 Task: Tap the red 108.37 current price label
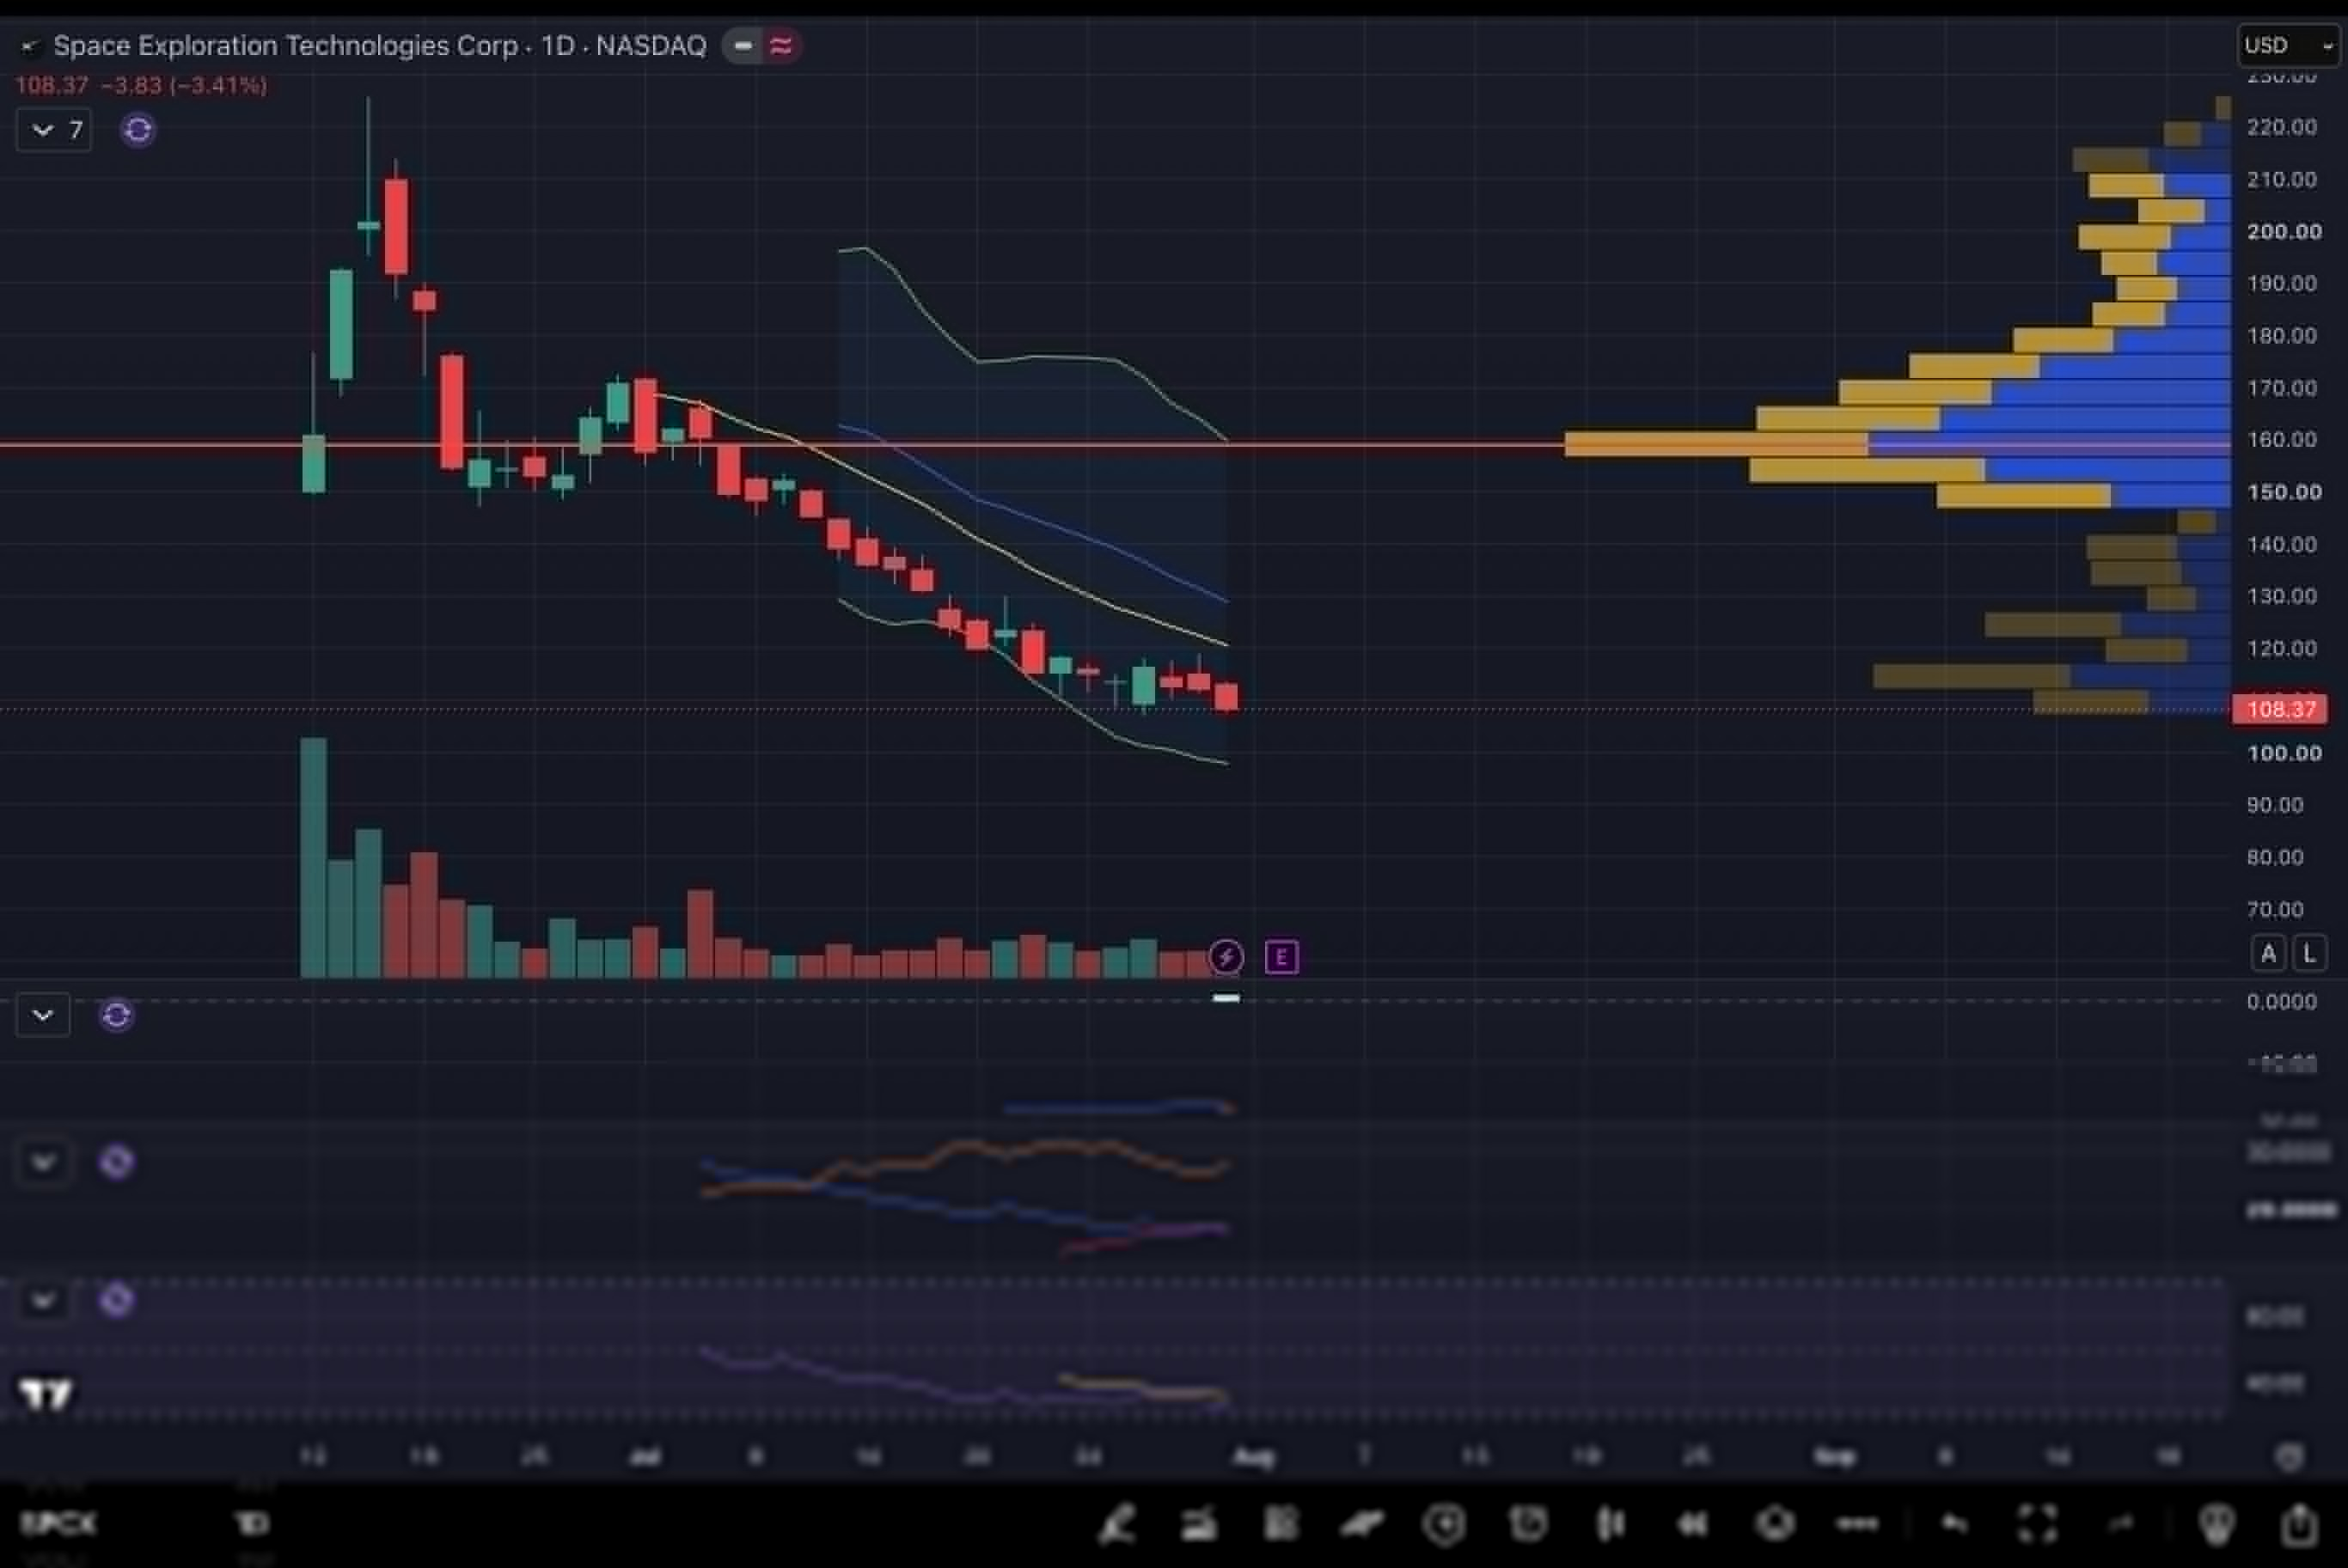pyautogui.click(x=2281, y=709)
